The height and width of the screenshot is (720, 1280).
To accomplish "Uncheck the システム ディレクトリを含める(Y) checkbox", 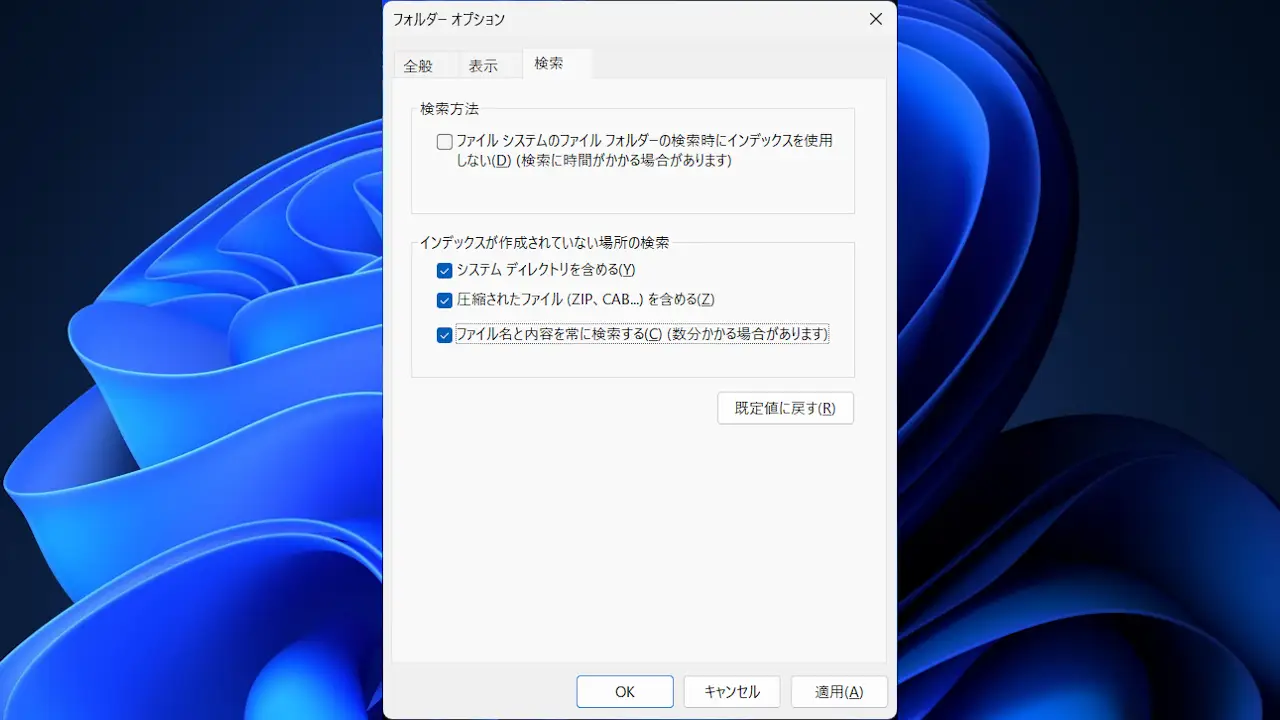I will [445, 270].
